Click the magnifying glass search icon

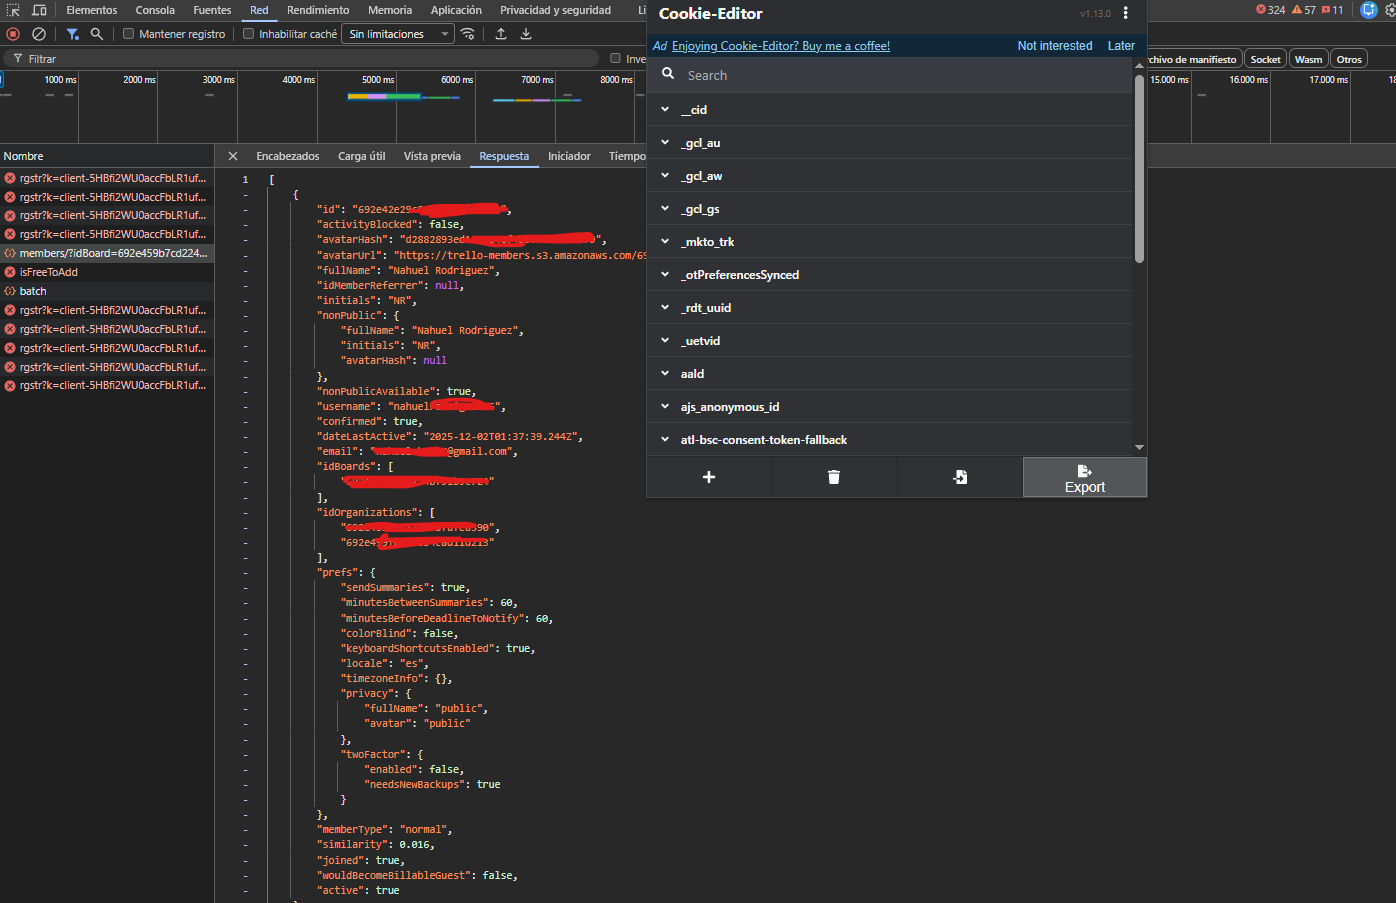[98, 33]
